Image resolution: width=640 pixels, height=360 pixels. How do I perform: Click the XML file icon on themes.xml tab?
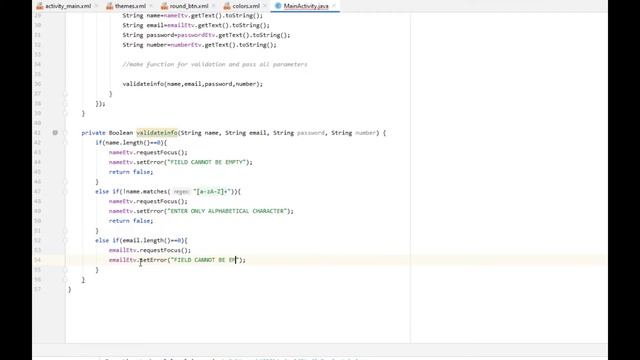coord(109,6)
